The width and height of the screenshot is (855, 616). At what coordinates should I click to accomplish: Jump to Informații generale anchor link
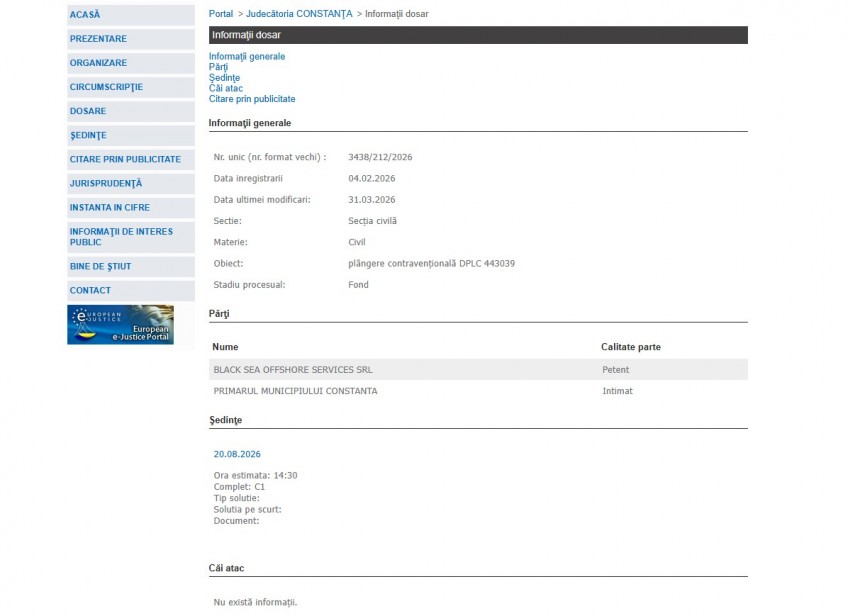(x=247, y=57)
